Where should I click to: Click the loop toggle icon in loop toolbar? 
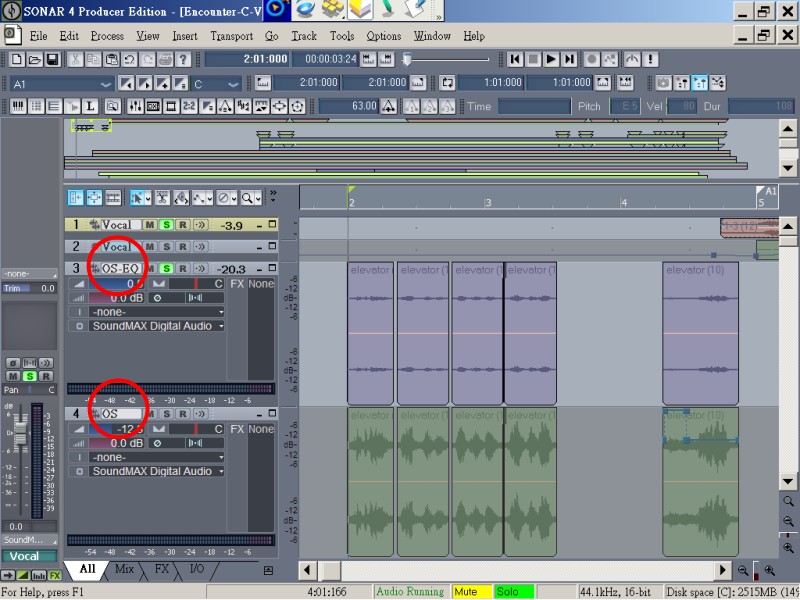point(447,83)
